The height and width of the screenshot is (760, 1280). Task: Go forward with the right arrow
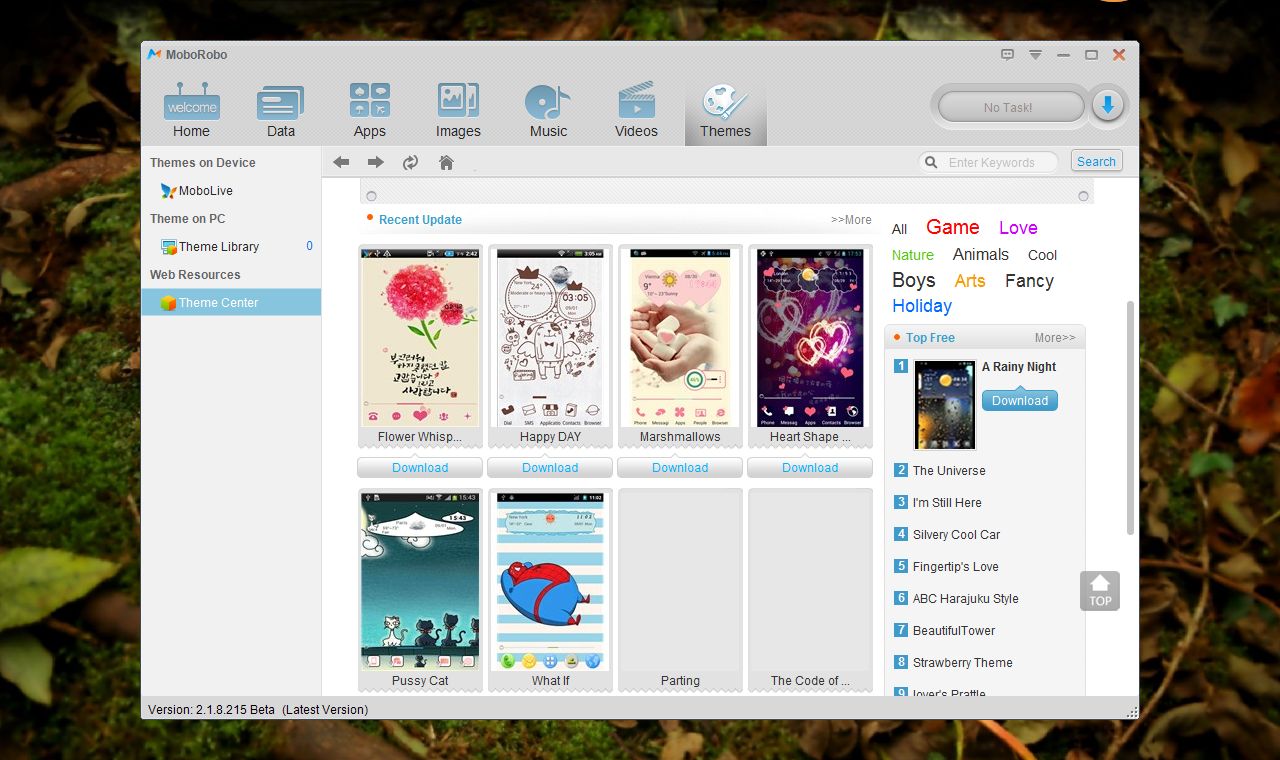coord(376,162)
